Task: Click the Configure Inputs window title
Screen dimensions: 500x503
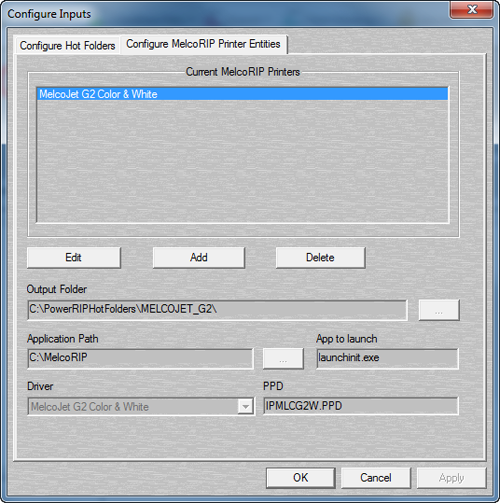Action: (x=49, y=14)
